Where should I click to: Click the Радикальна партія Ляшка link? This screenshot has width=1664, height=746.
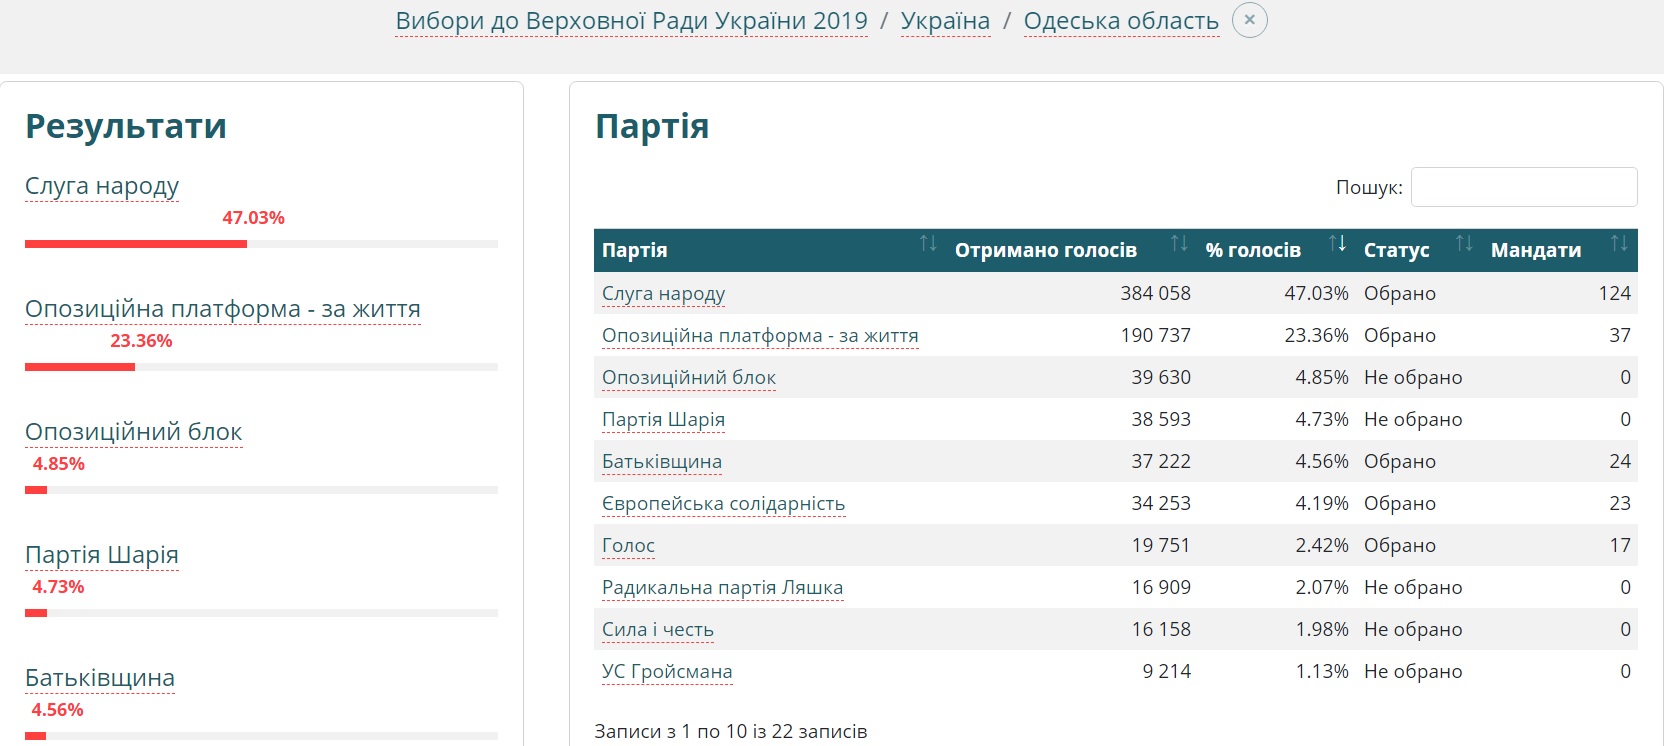(722, 588)
